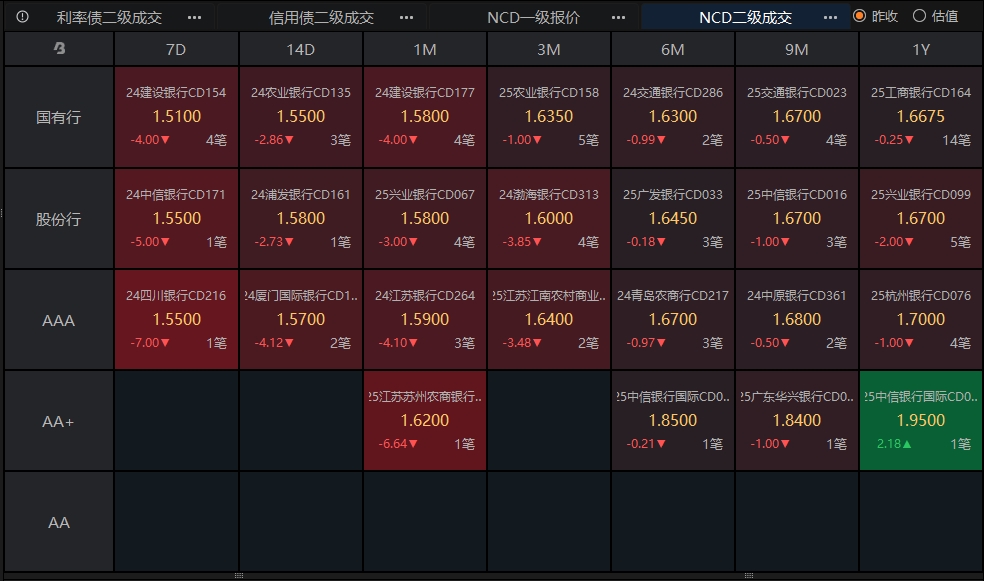Click the 3M column header

[x=548, y=49]
